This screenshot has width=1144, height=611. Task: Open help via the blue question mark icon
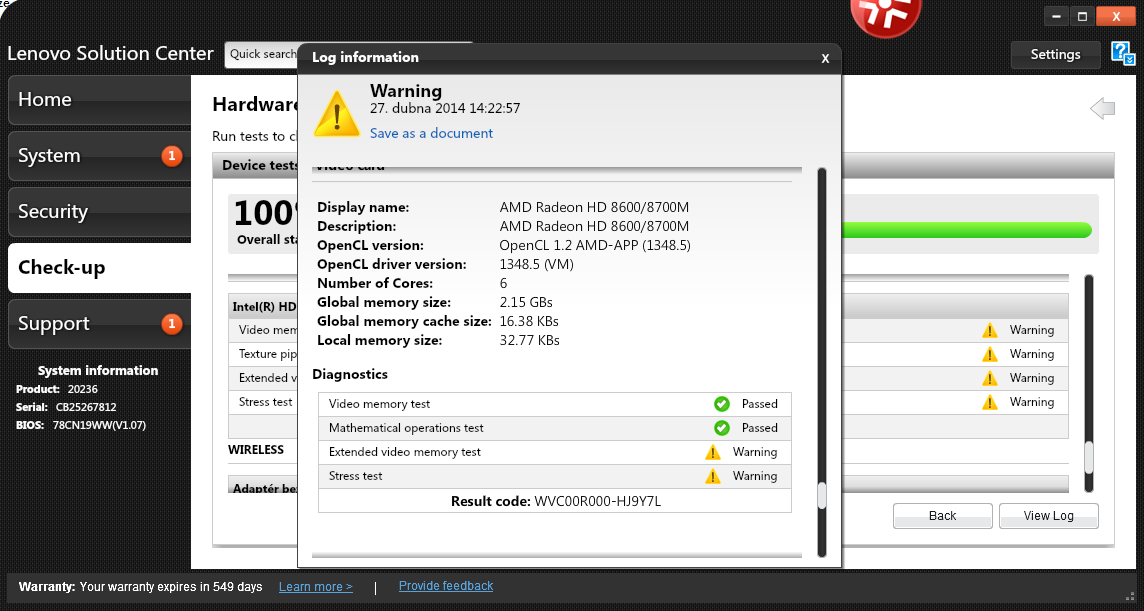point(1123,53)
